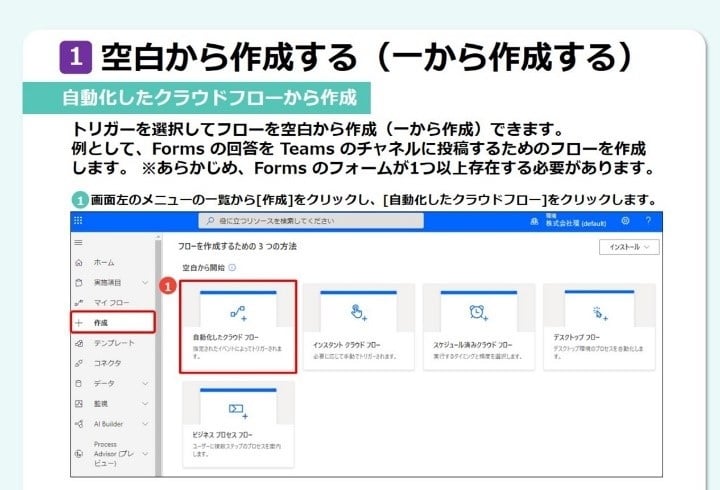The image size is (720, 490).
Task: Select the デスクトップ フロー card
Action: point(599,327)
